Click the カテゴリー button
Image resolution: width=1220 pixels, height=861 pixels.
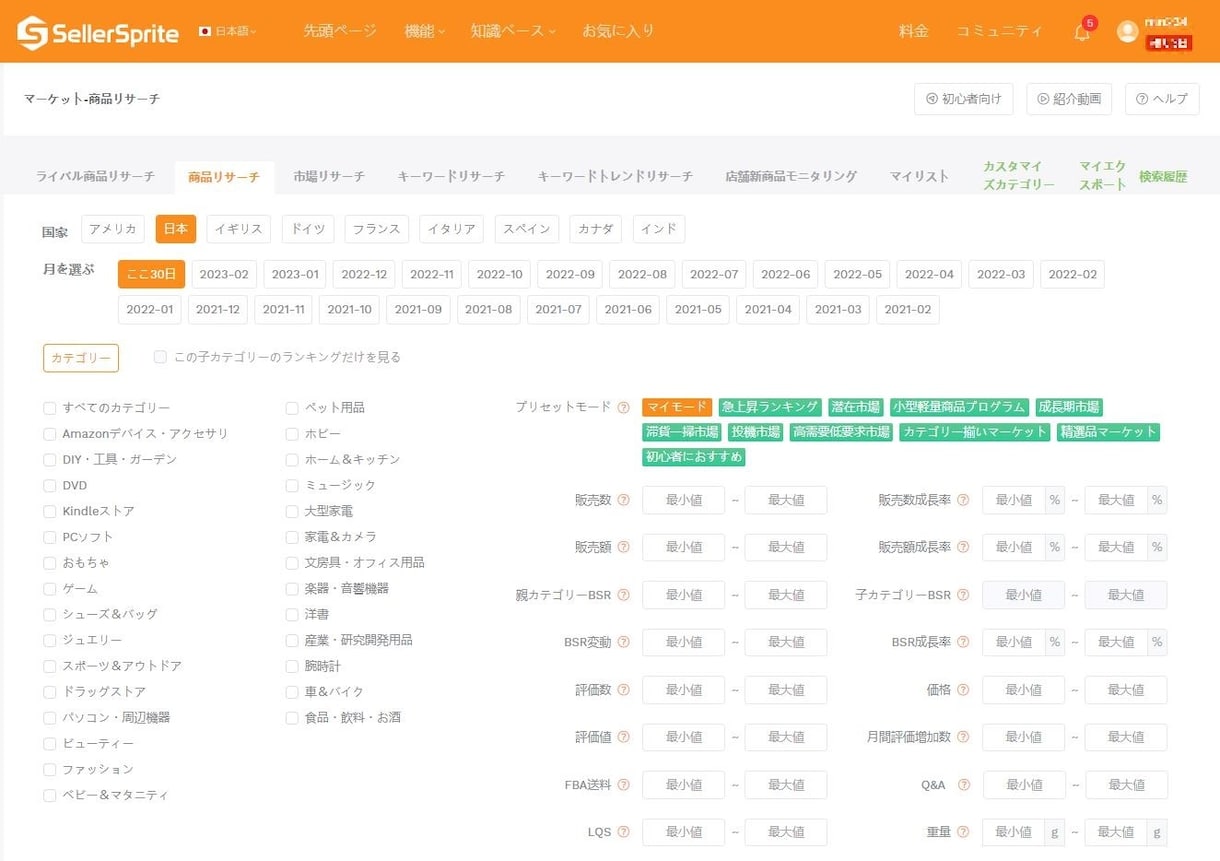(x=81, y=358)
